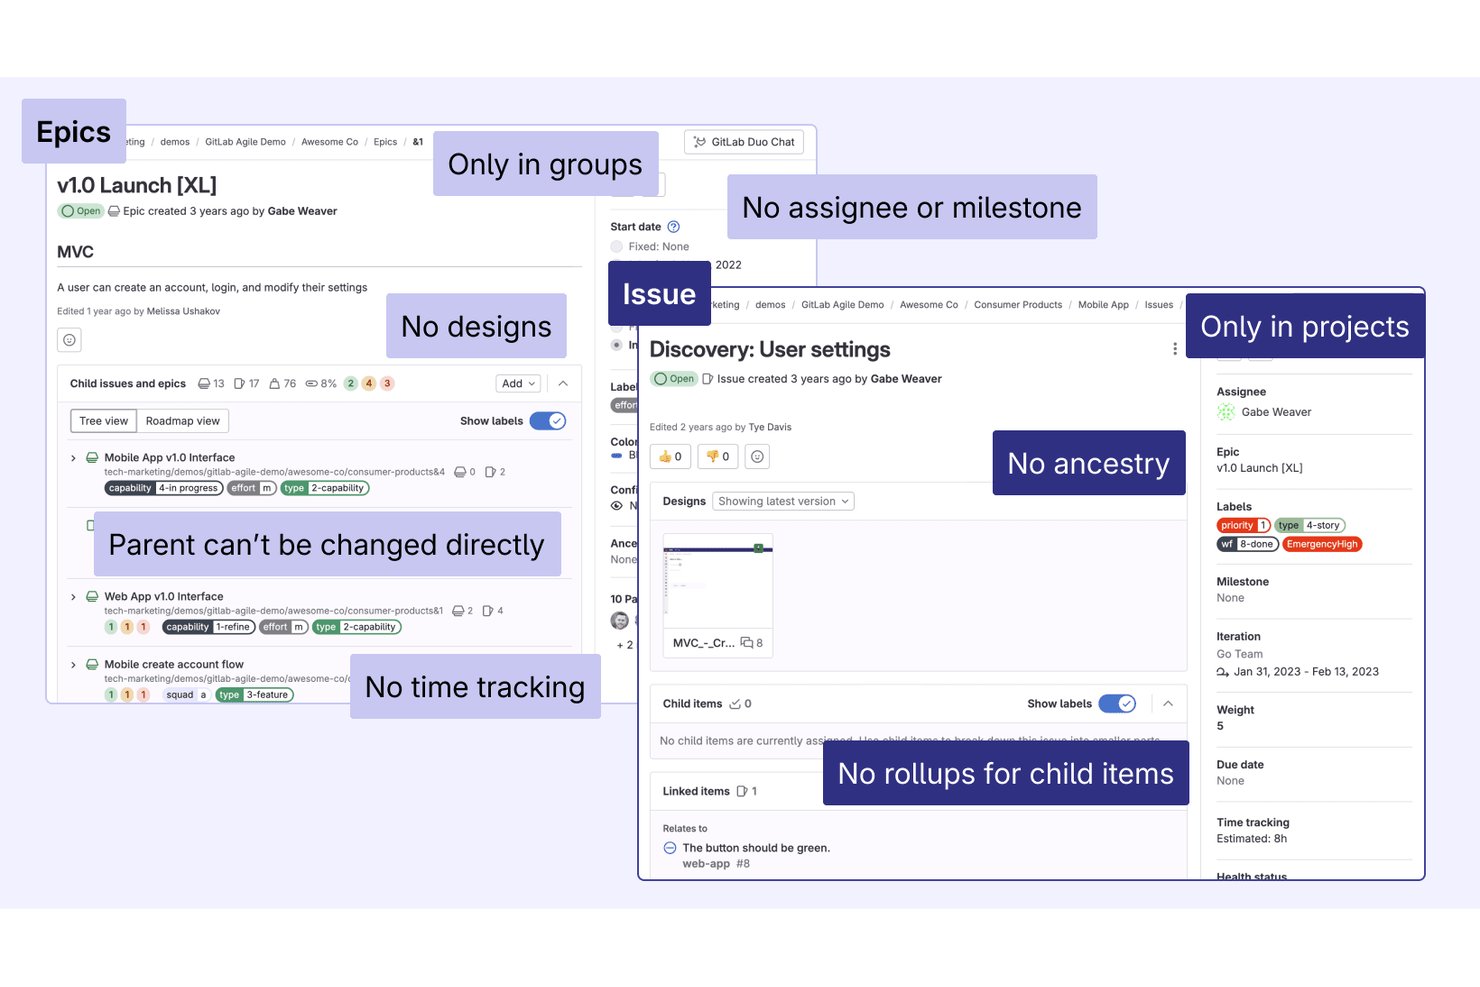Select the Fixed: None start date radio
The height and width of the screenshot is (987, 1480).
click(617, 247)
